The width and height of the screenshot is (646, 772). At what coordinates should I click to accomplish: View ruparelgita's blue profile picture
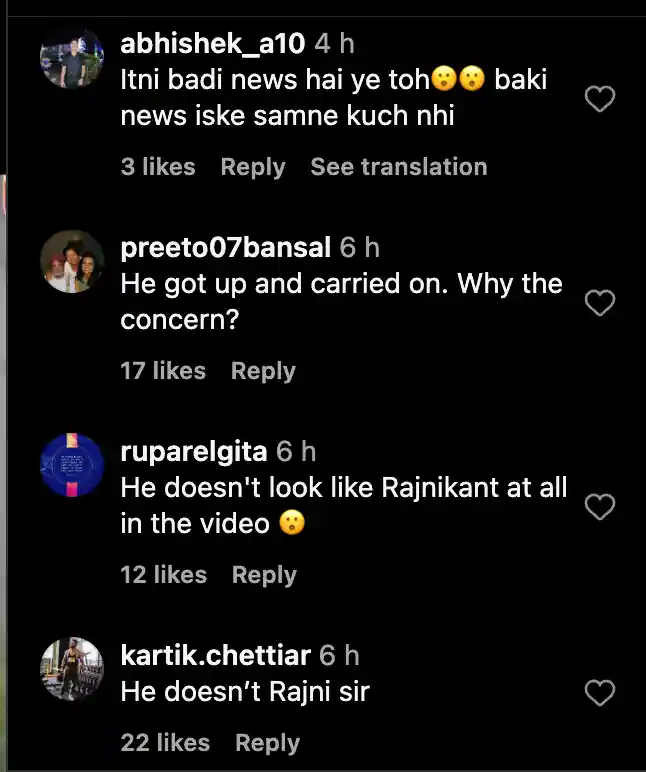(72, 466)
